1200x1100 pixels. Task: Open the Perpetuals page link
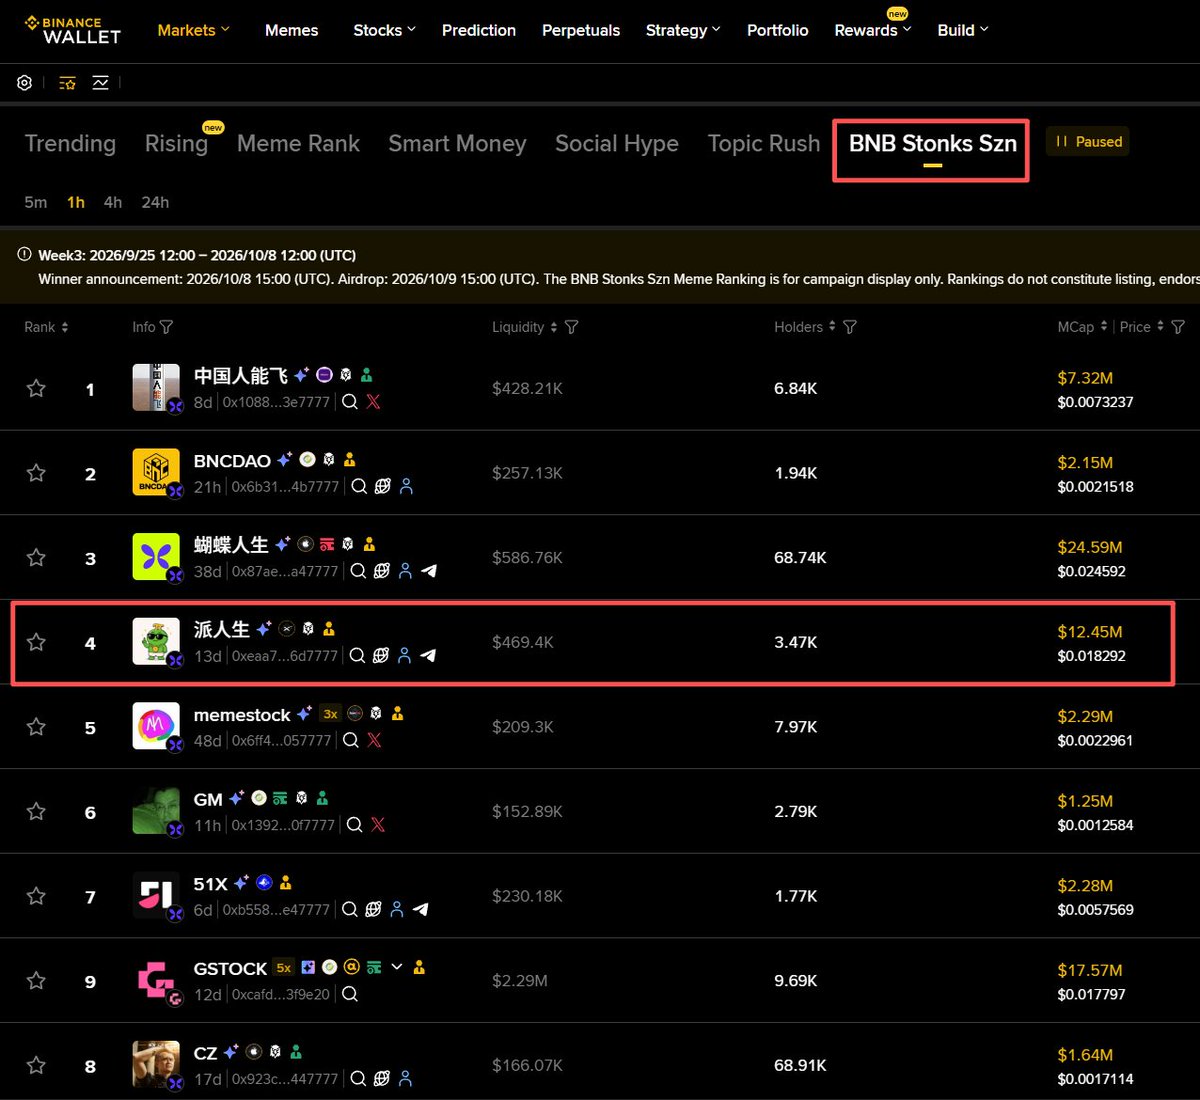581,30
